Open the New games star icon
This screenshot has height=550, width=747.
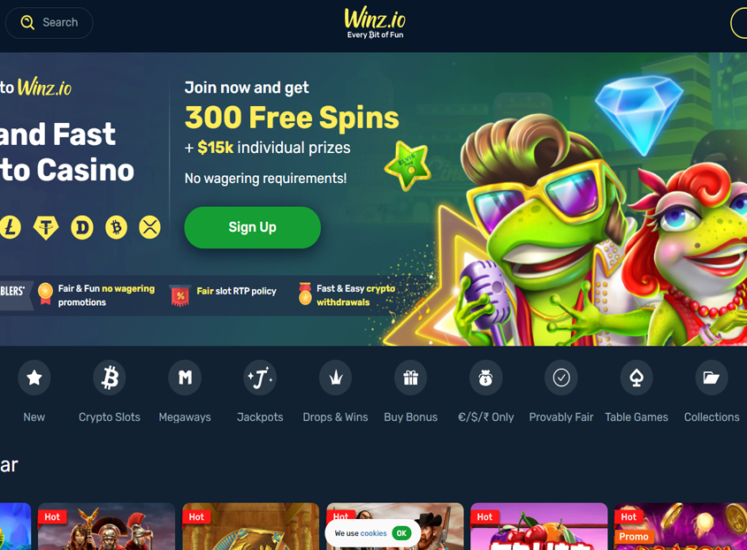click(x=34, y=378)
